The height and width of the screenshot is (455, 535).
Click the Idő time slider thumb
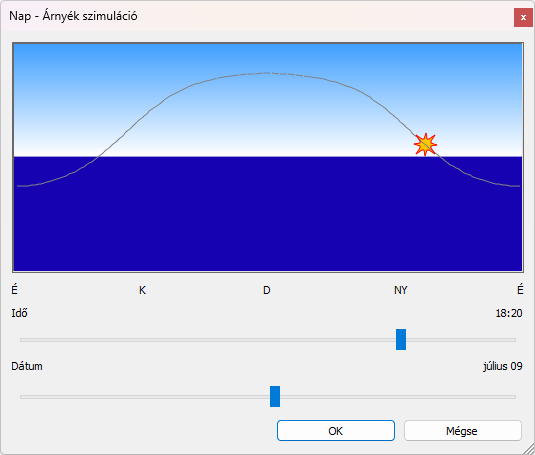tap(401, 339)
